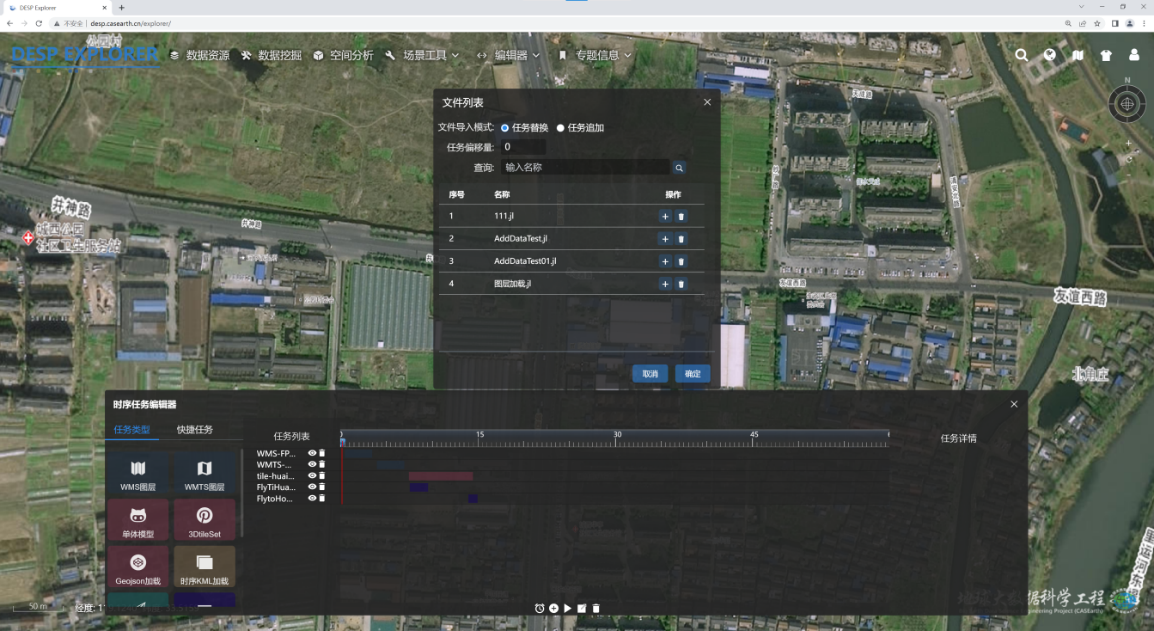Image resolution: width=1154 pixels, height=631 pixels.
Task: Click the user account icon at top right
Action: click(x=1134, y=56)
